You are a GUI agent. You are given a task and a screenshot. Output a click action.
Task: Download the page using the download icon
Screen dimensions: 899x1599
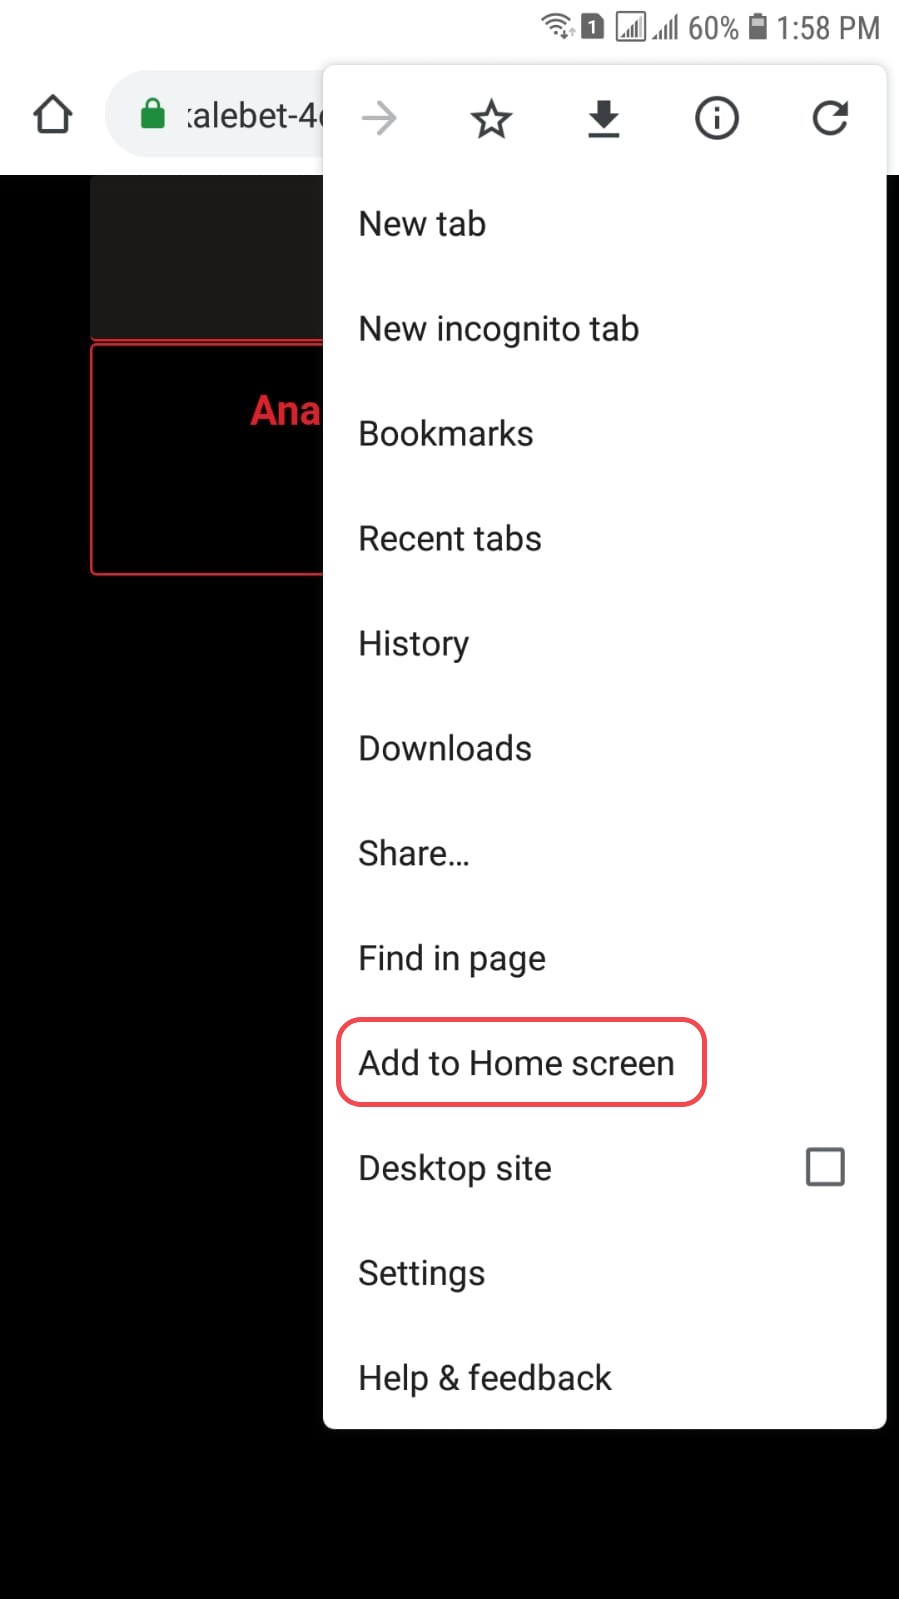tap(604, 119)
